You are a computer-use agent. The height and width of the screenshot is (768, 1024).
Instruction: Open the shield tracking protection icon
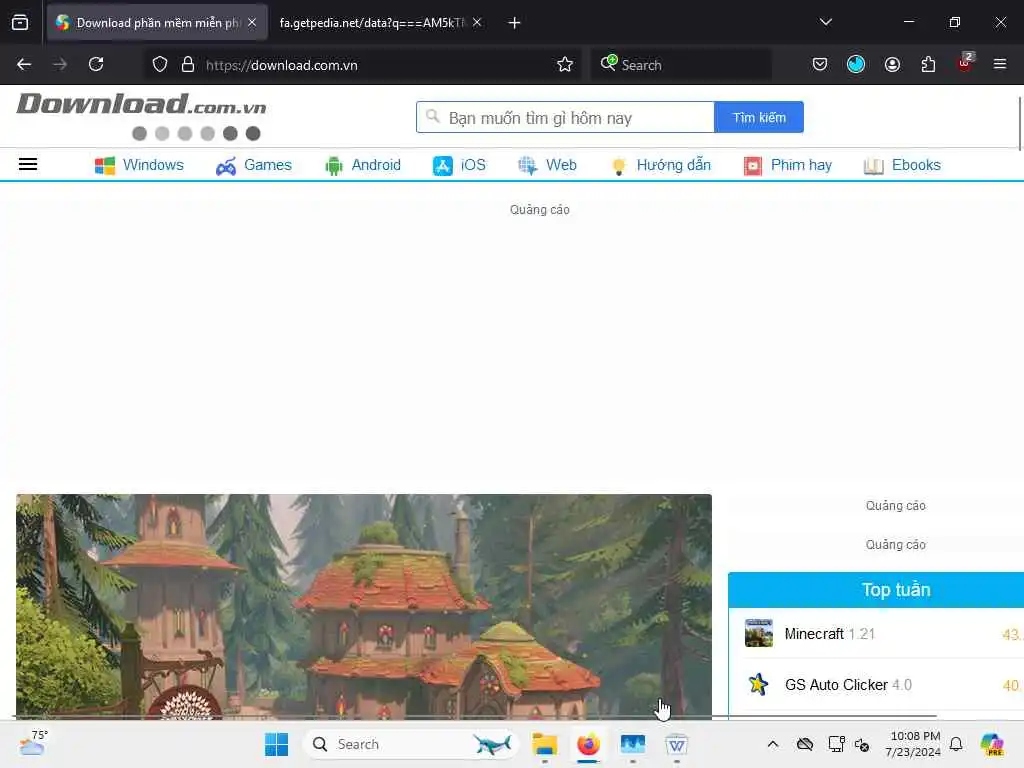[160, 65]
